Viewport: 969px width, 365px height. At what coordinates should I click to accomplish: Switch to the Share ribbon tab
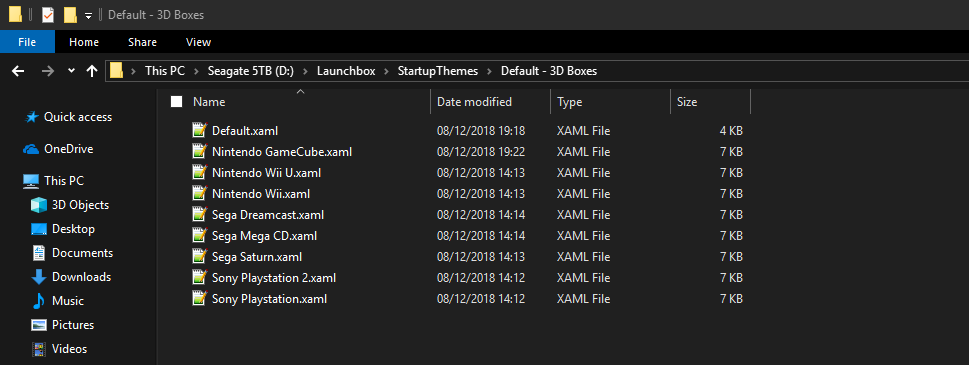(x=142, y=42)
